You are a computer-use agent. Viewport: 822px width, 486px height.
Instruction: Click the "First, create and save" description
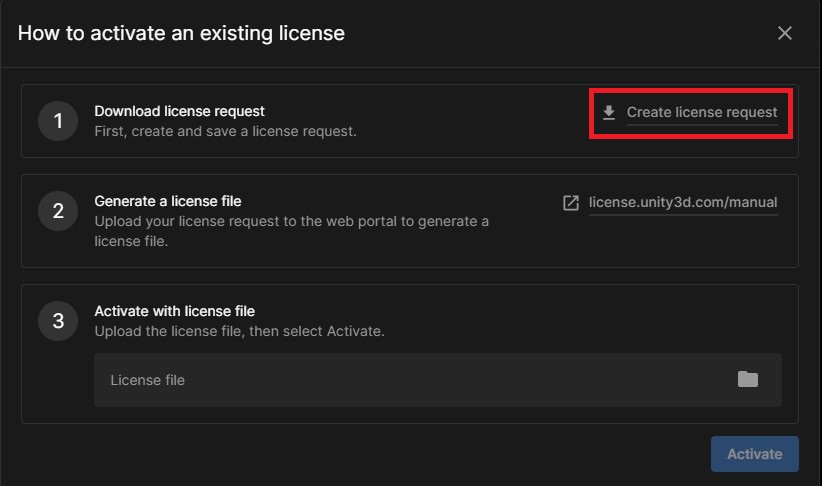click(x=225, y=131)
